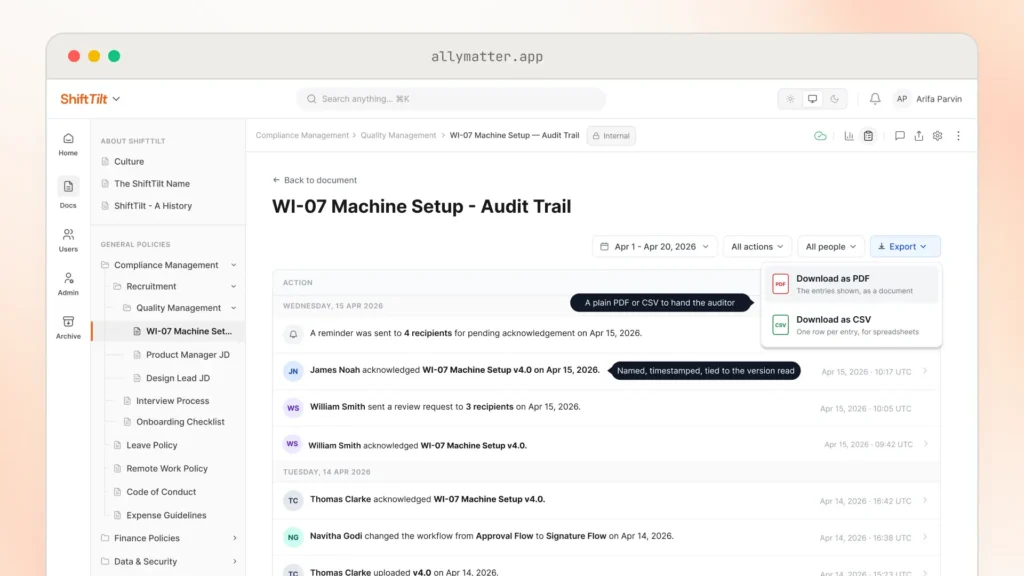This screenshot has width=1024, height=576.
Task: Click the share upload icon
Action: click(x=919, y=136)
